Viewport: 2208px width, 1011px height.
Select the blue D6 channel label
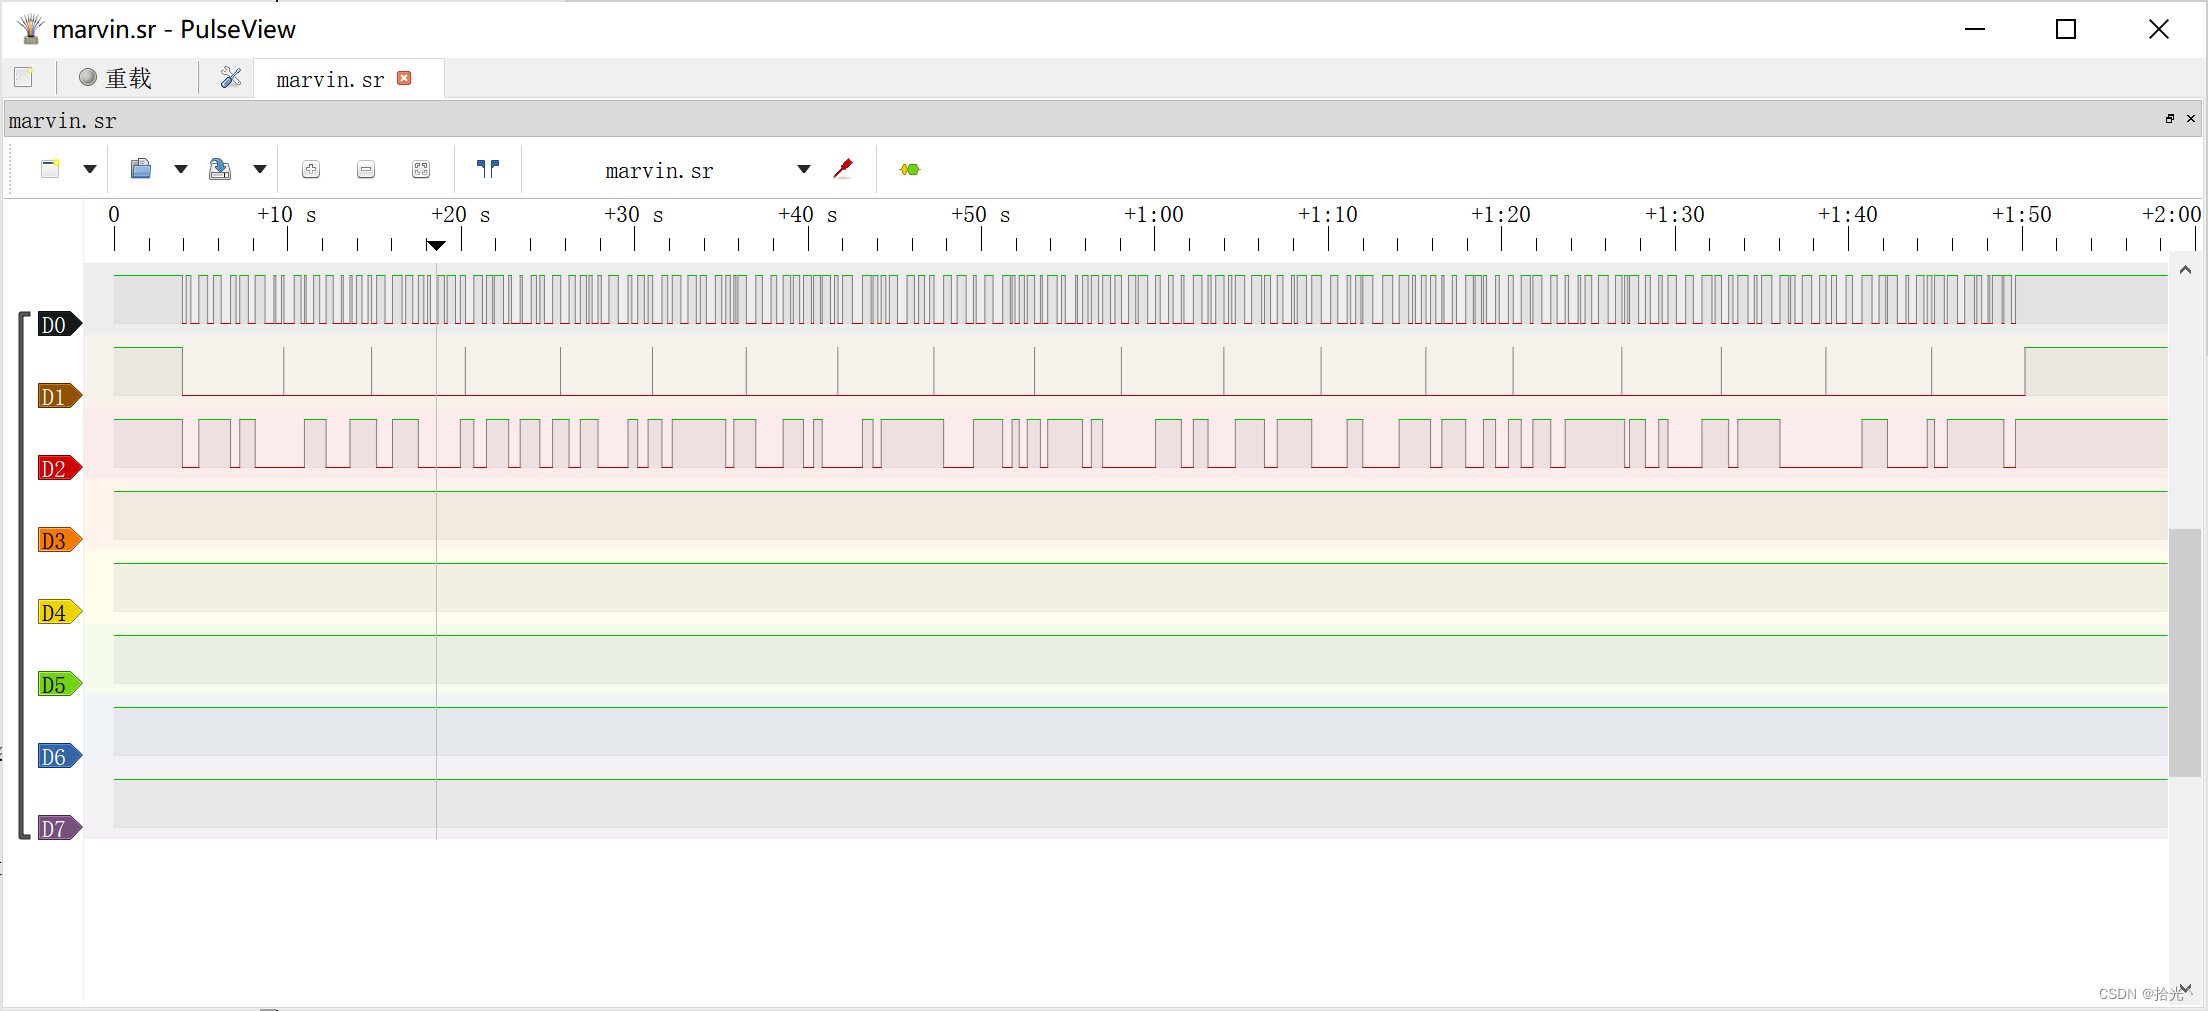[x=59, y=756]
